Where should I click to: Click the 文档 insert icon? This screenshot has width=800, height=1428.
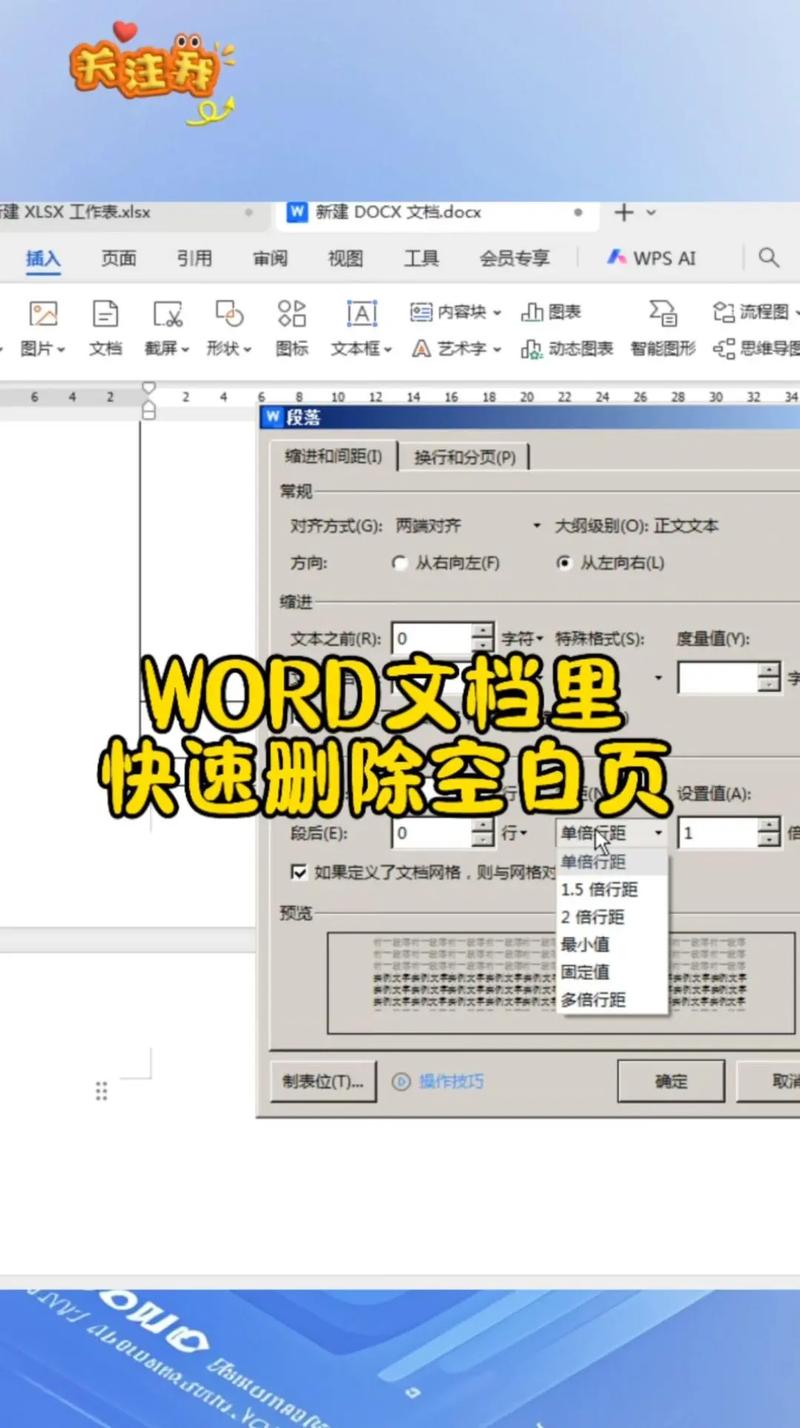(105, 329)
